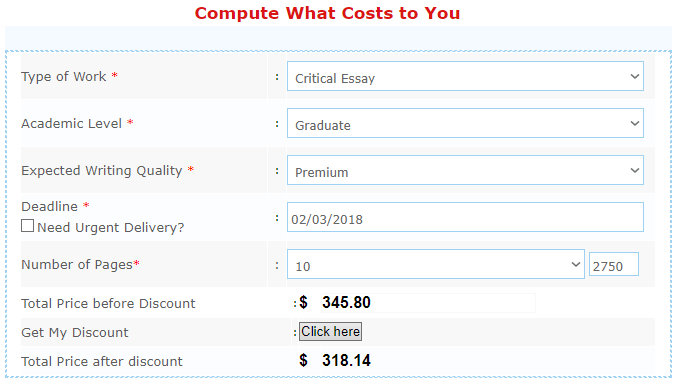Open the Type of Work dropdown
This screenshot has width=682, height=385.
pyautogui.click(x=465, y=76)
